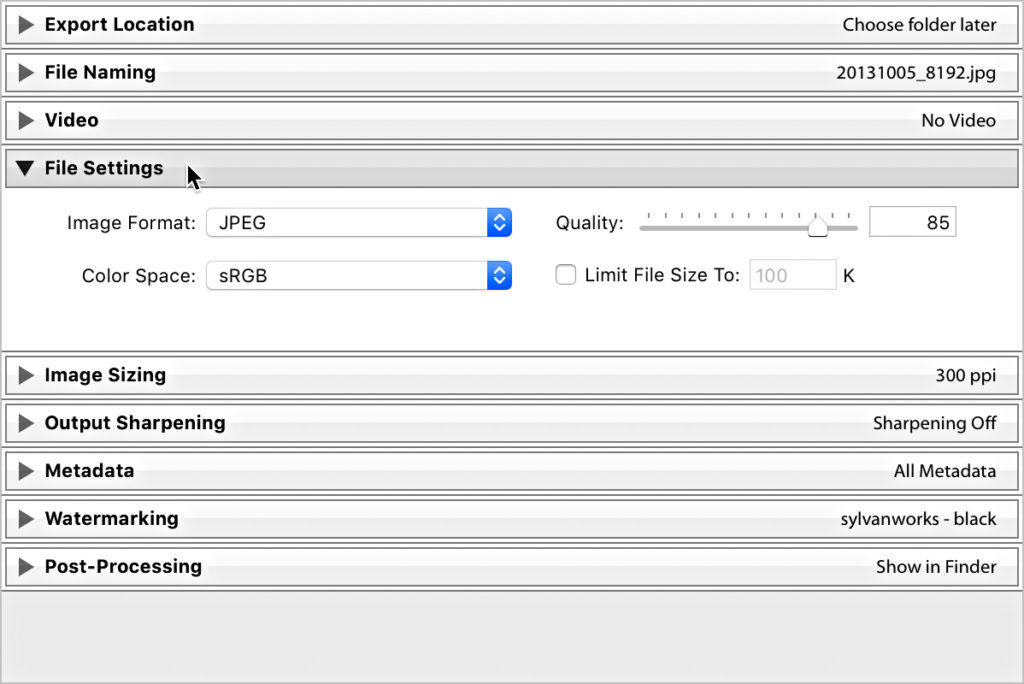Screen dimensions: 1024x684
Task: Enable the Limit File Size To checkbox
Action: click(566, 275)
